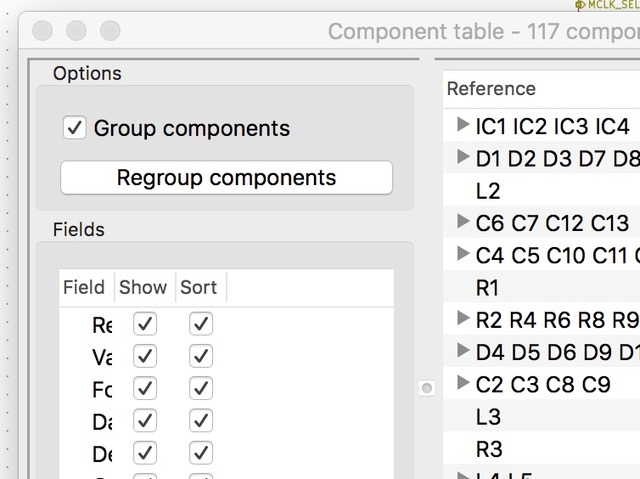Click the Sort column header in Fields
The height and width of the screenshot is (479, 640).
pyautogui.click(x=198, y=287)
